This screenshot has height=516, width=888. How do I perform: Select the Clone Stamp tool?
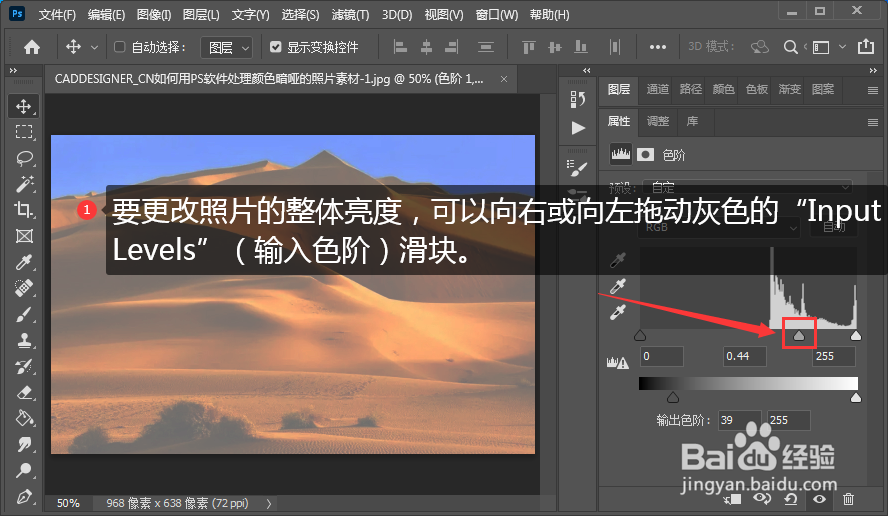coord(24,340)
